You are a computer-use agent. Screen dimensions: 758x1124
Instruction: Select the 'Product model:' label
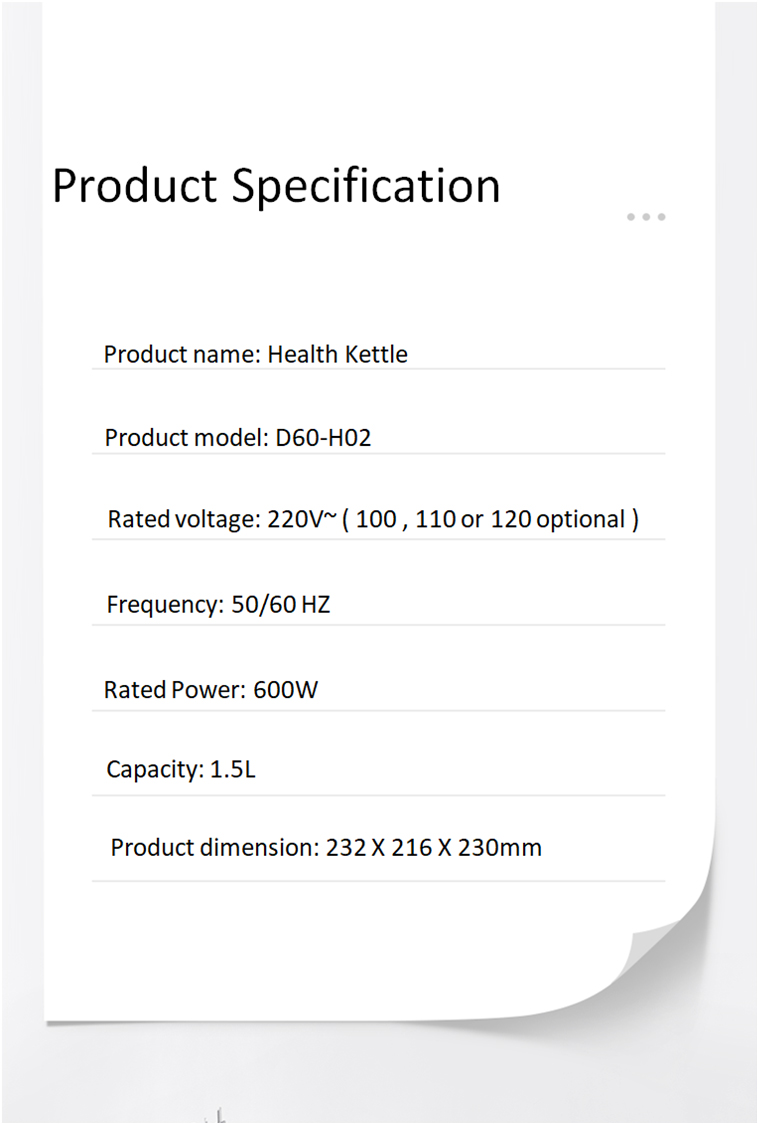(186, 438)
